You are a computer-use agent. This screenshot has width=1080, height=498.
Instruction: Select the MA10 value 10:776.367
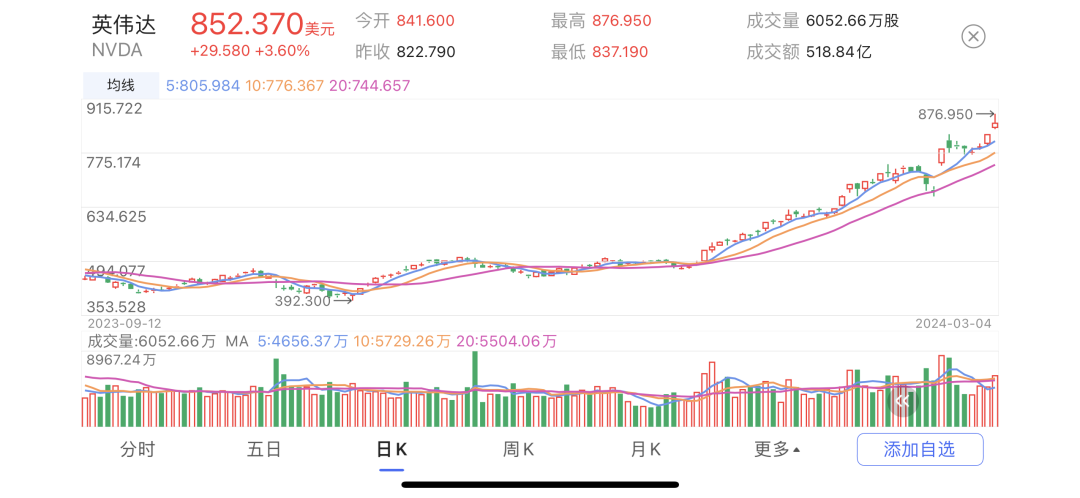click(x=284, y=86)
